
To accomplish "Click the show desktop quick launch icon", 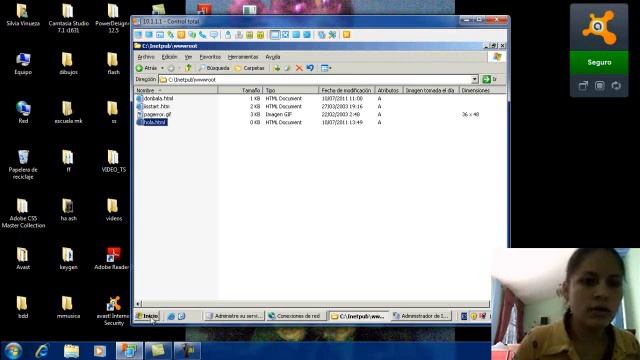I will click(182, 316).
